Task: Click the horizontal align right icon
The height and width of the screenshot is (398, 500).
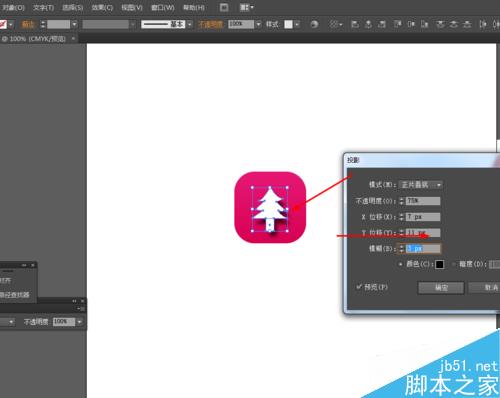Action: 382,24
